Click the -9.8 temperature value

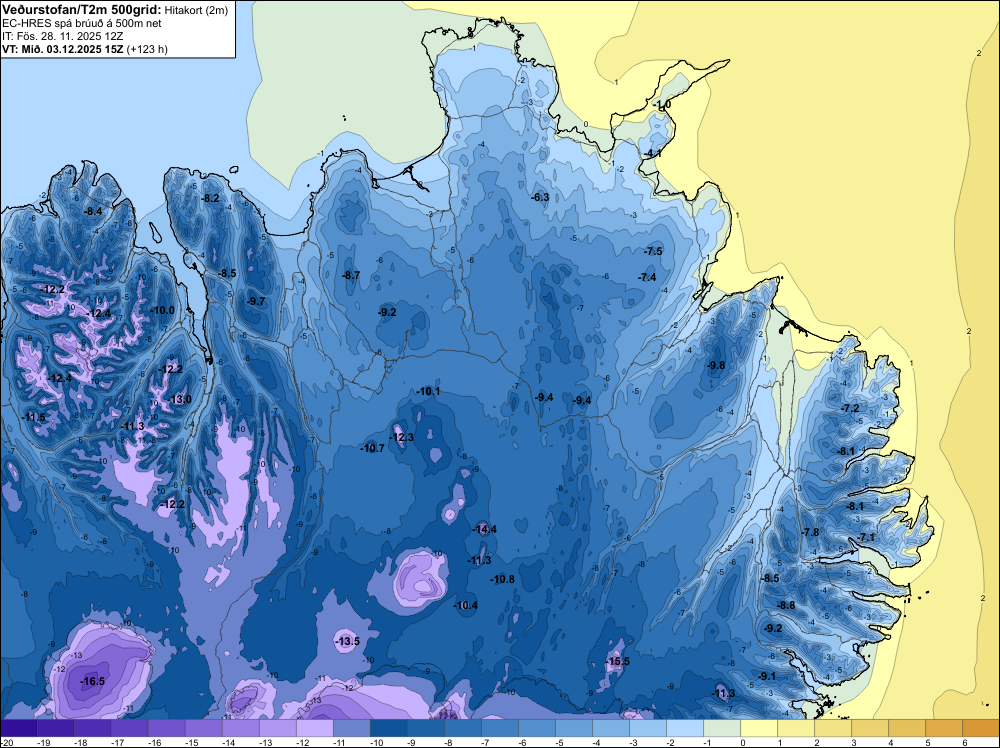coord(717,365)
